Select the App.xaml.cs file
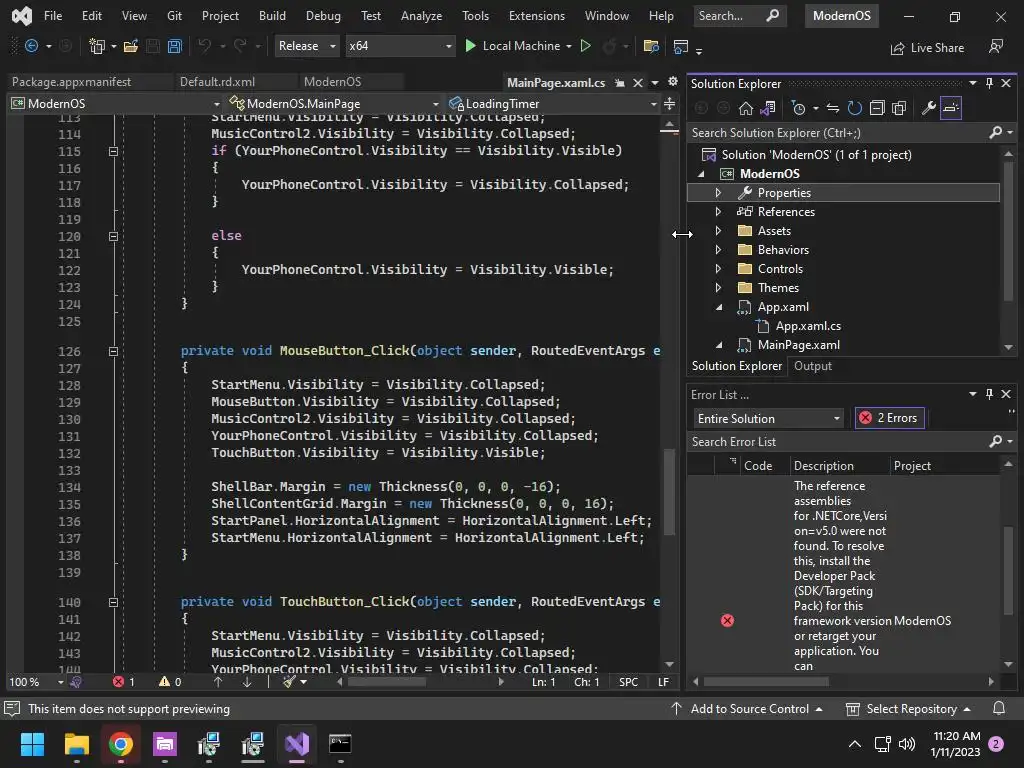 coord(808,326)
